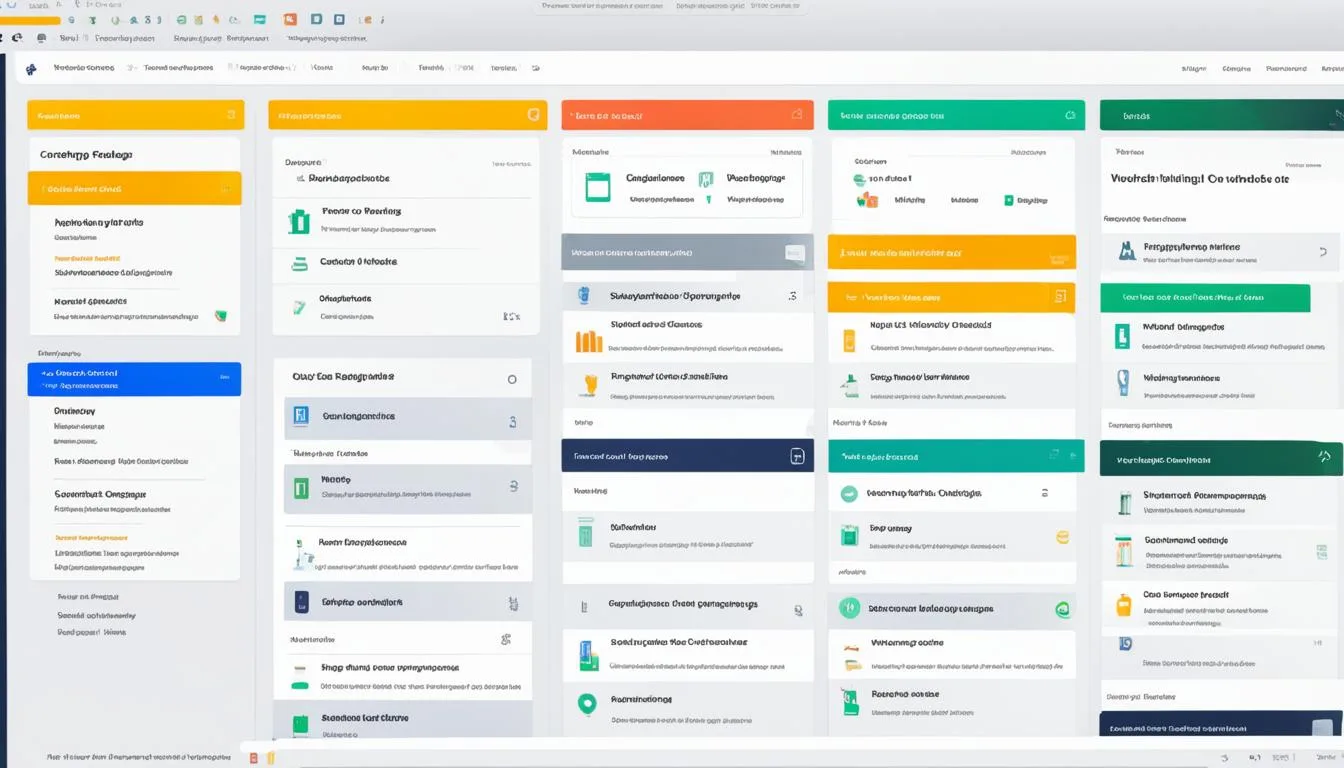Click the bright green bar in the fifth column
Screen dimensions: 1344x768
pyautogui.click(x=1205, y=297)
